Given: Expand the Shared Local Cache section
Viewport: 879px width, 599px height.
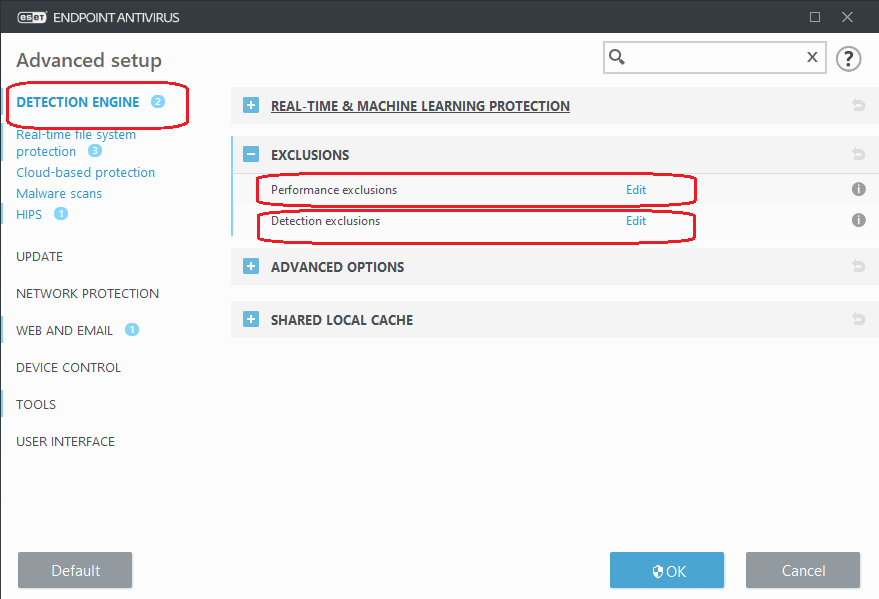Looking at the screenshot, I should (x=251, y=319).
